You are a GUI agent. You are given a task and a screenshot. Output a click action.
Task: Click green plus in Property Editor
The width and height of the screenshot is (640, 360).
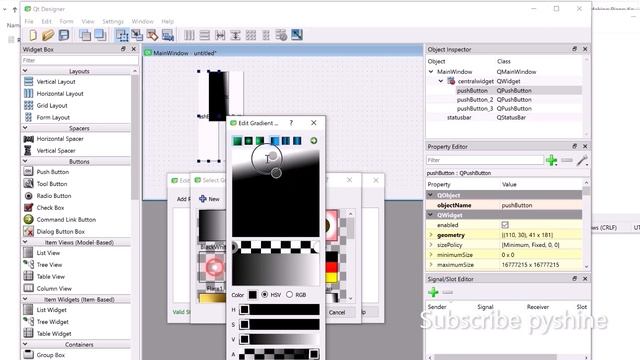click(x=551, y=160)
